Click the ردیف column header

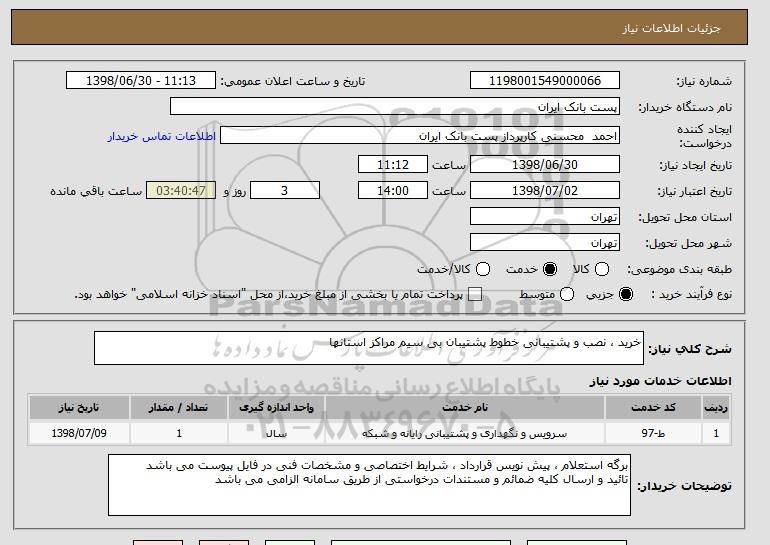pos(716,408)
